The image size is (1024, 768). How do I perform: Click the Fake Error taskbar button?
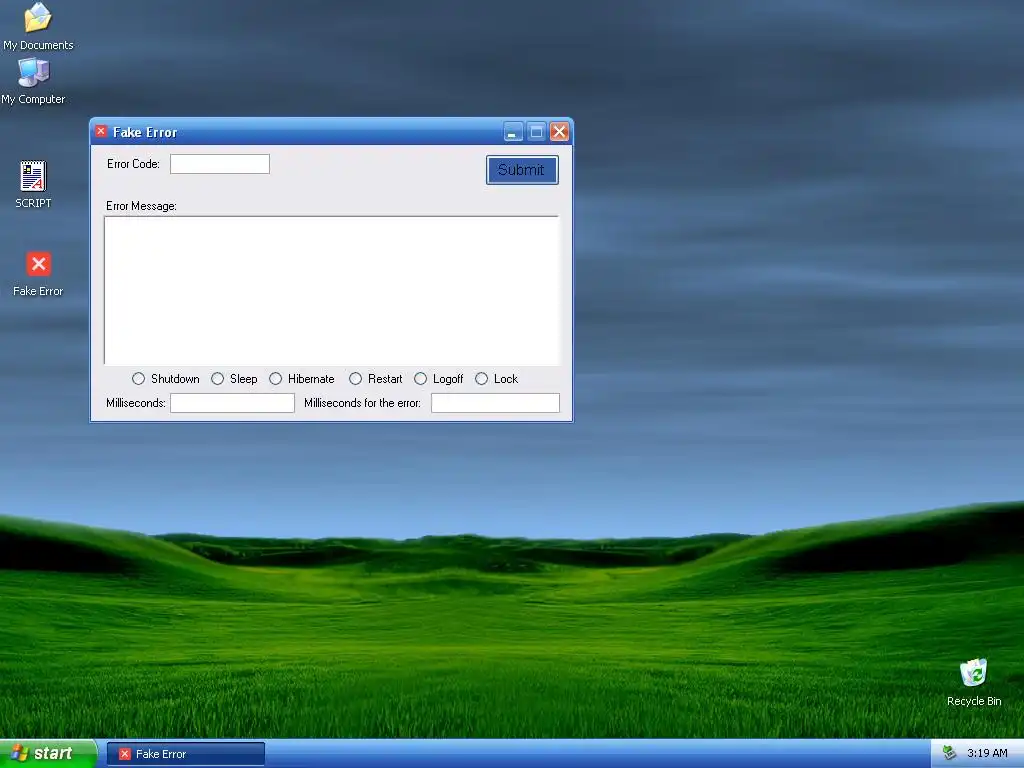pos(186,754)
